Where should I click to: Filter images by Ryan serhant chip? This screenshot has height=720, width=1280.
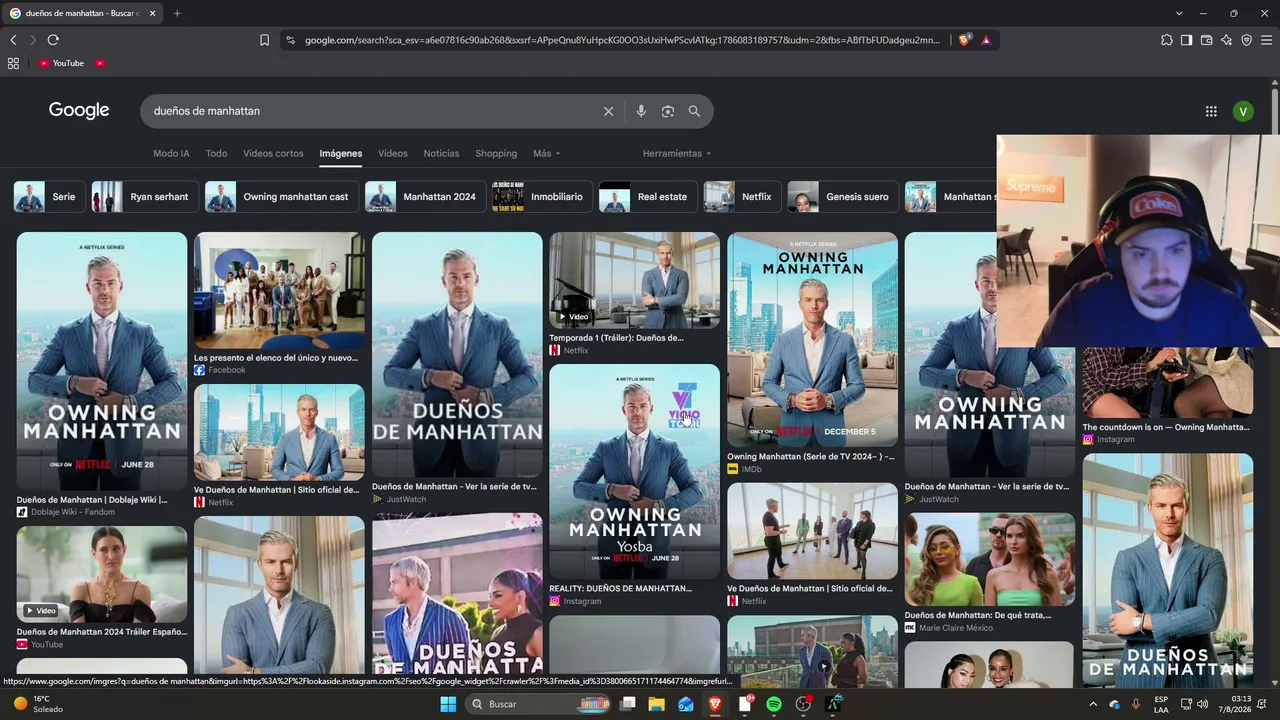tap(144, 197)
